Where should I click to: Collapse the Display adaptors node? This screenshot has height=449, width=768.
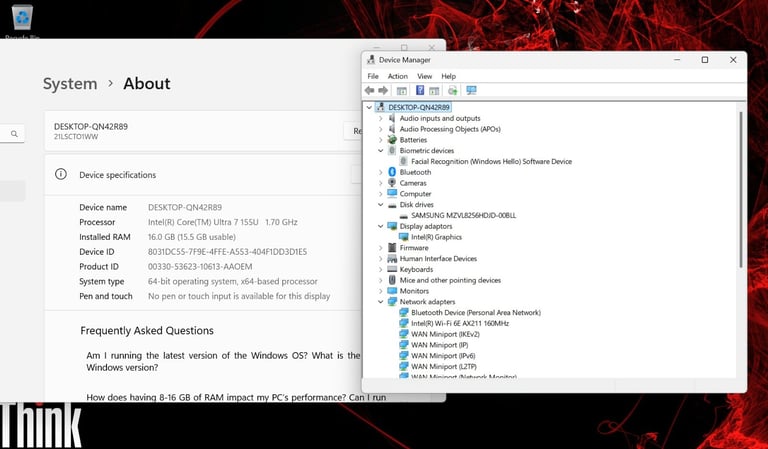coord(381,226)
